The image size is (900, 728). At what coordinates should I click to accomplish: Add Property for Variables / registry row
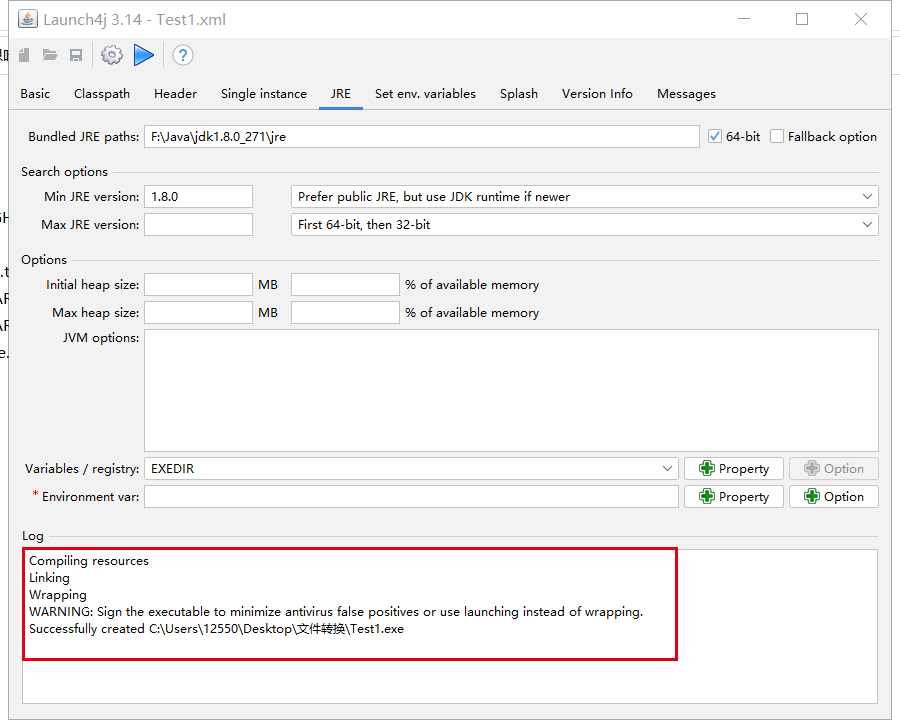(734, 468)
